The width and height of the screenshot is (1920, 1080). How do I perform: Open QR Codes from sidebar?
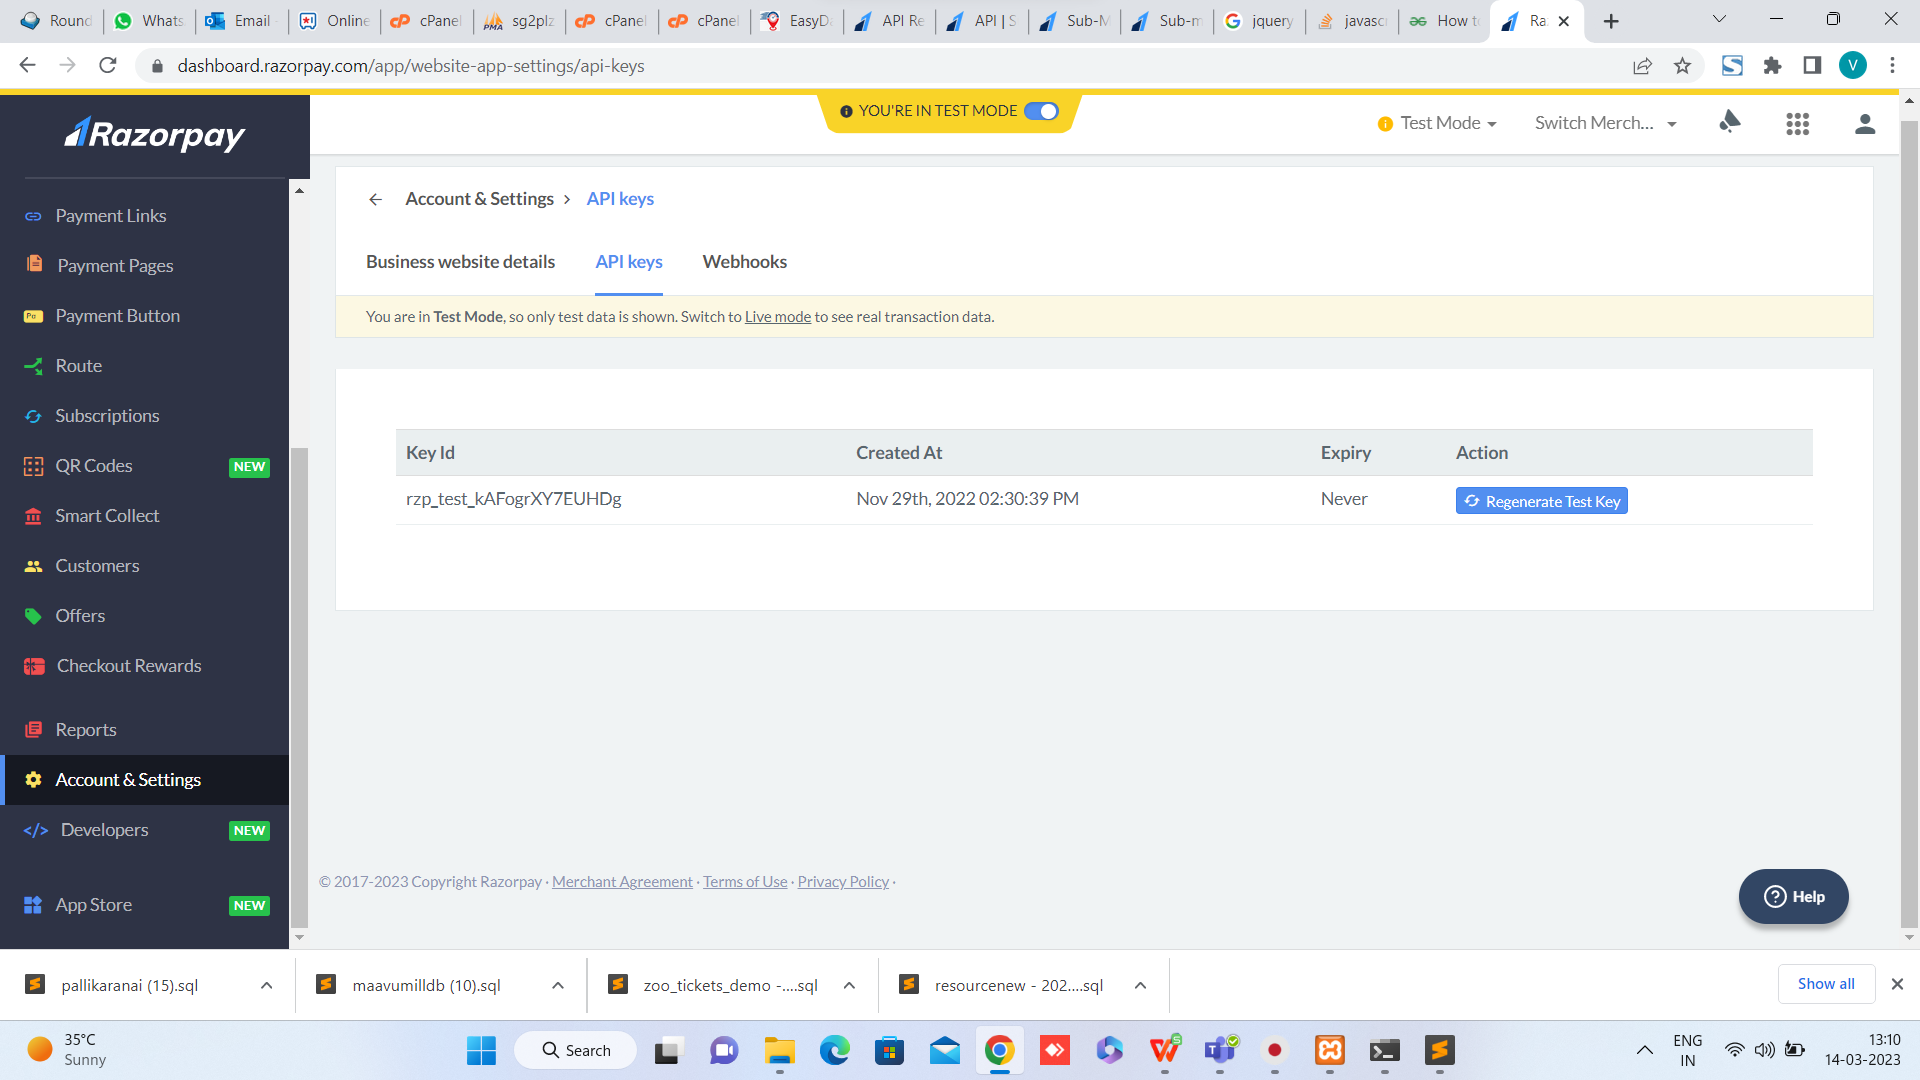(93, 466)
